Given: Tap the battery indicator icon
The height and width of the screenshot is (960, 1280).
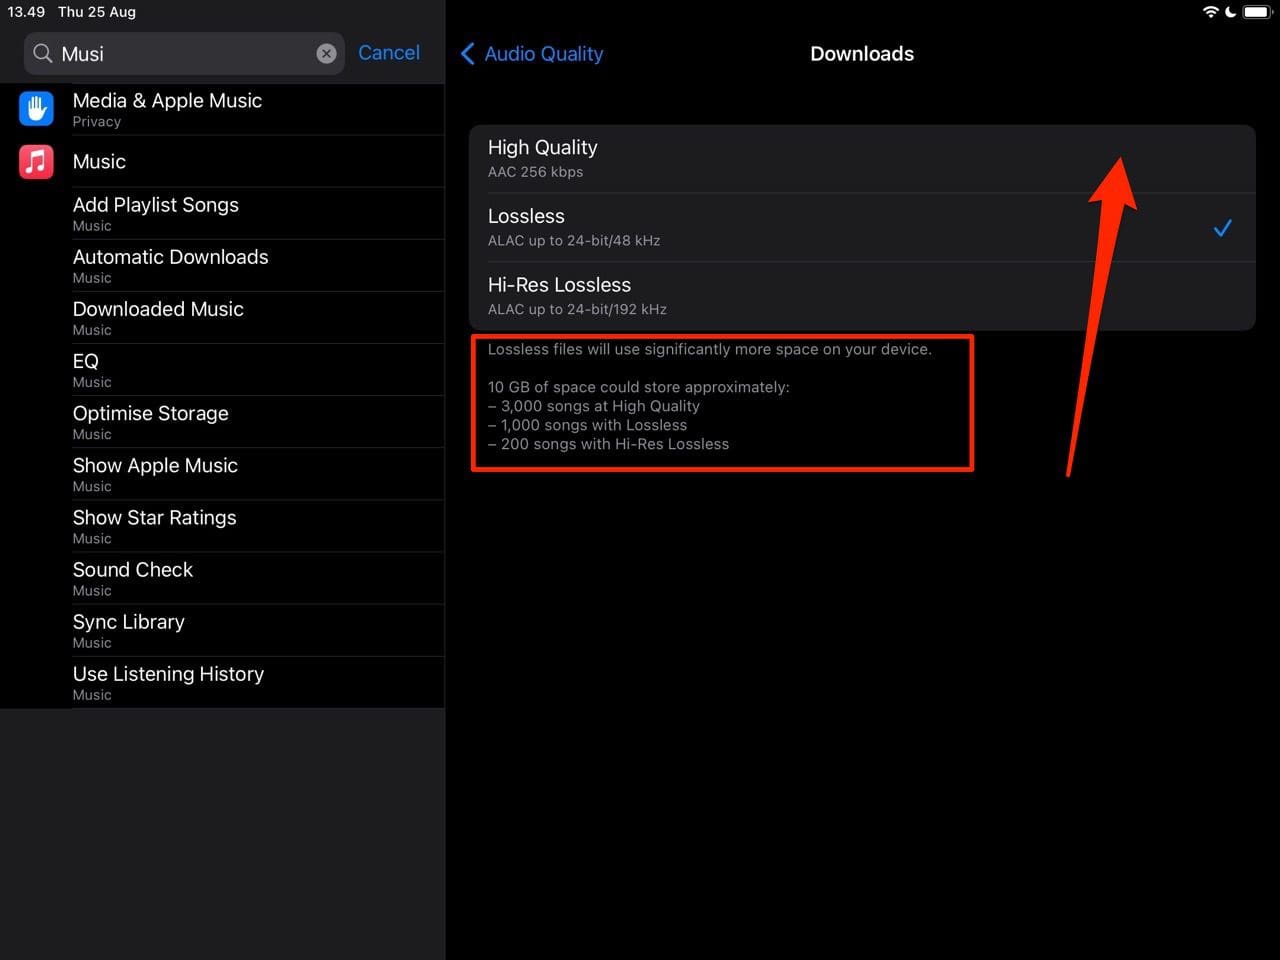Looking at the screenshot, I should tap(1256, 12).
